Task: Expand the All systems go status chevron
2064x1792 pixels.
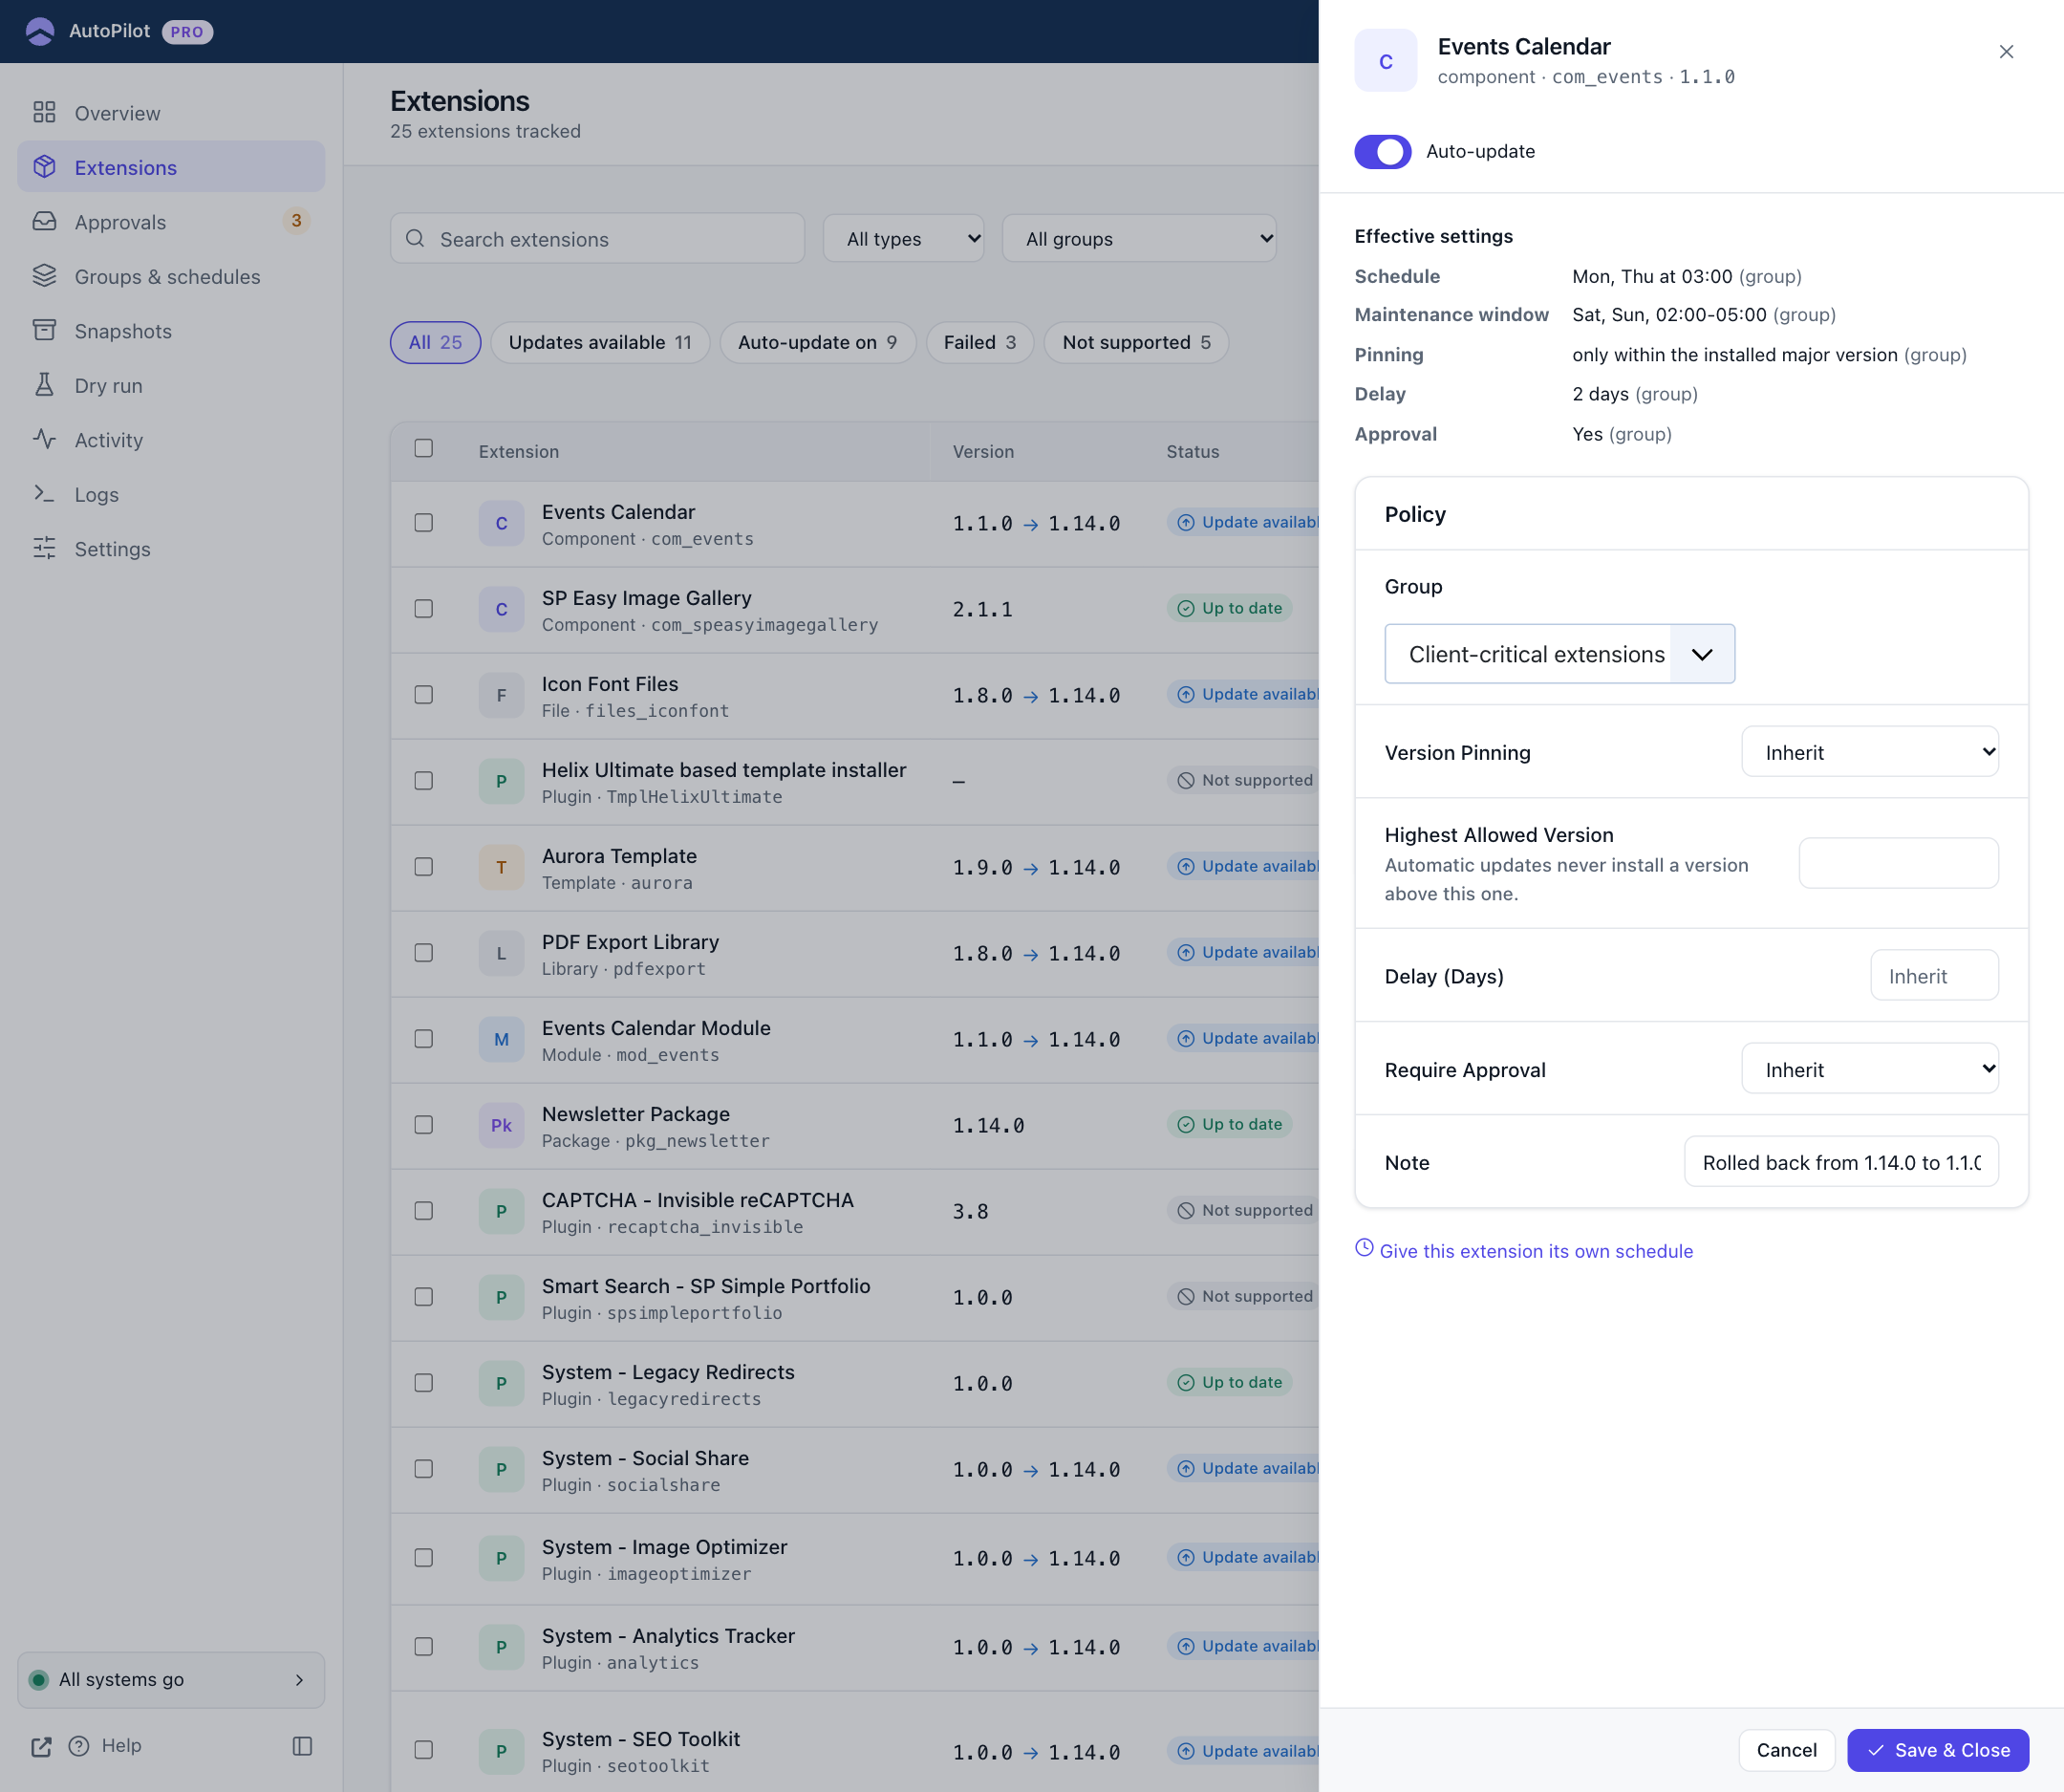Action: click(299, 1680)
